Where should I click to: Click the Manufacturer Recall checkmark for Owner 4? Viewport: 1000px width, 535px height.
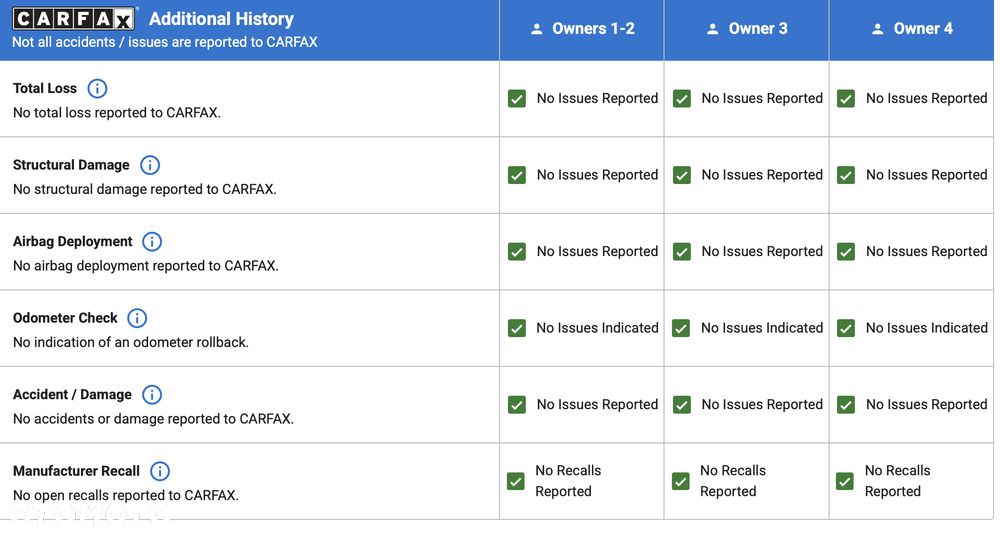pos(845,481)
